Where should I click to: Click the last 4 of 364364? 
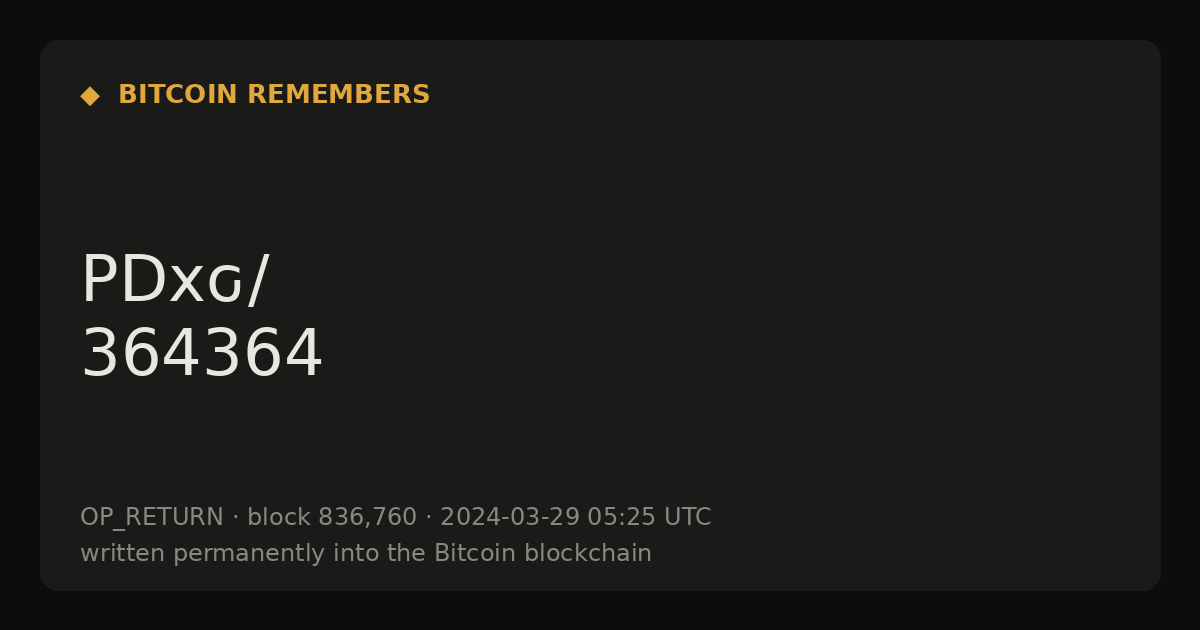click(304, 354)
